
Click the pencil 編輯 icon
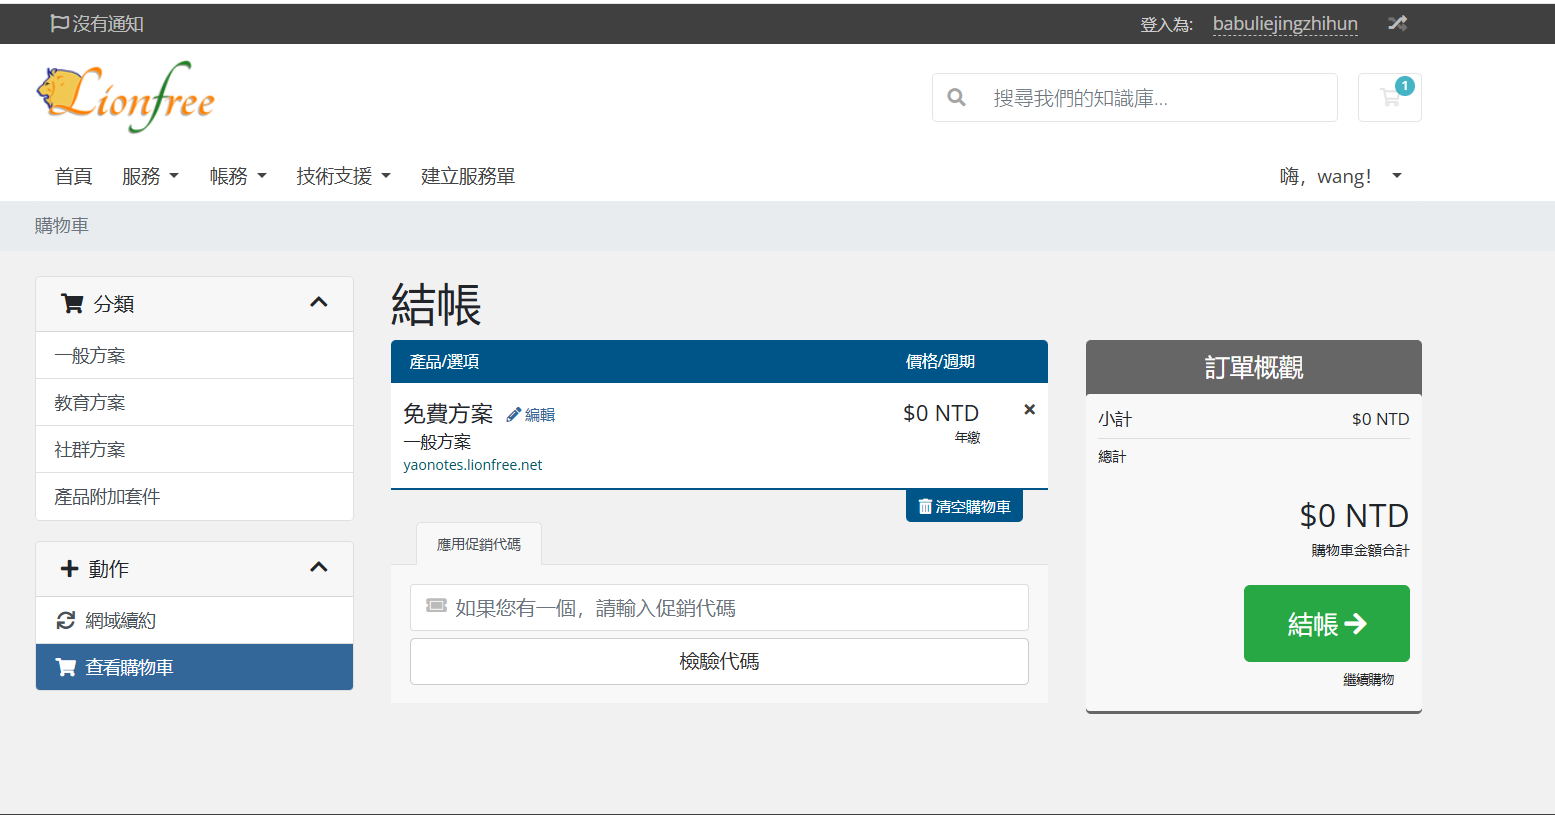(x=514, y=414)
